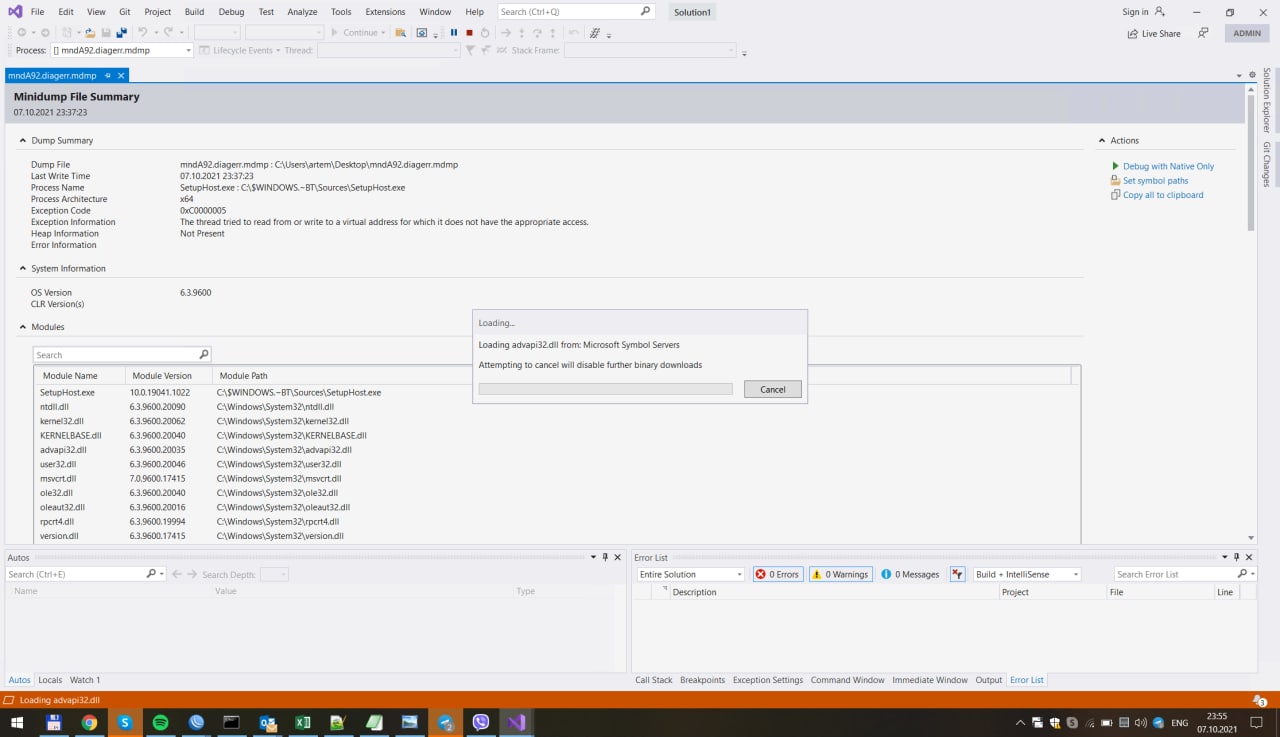Click the Send Feedback icon next to Live Share

(x=1203, y=33)
